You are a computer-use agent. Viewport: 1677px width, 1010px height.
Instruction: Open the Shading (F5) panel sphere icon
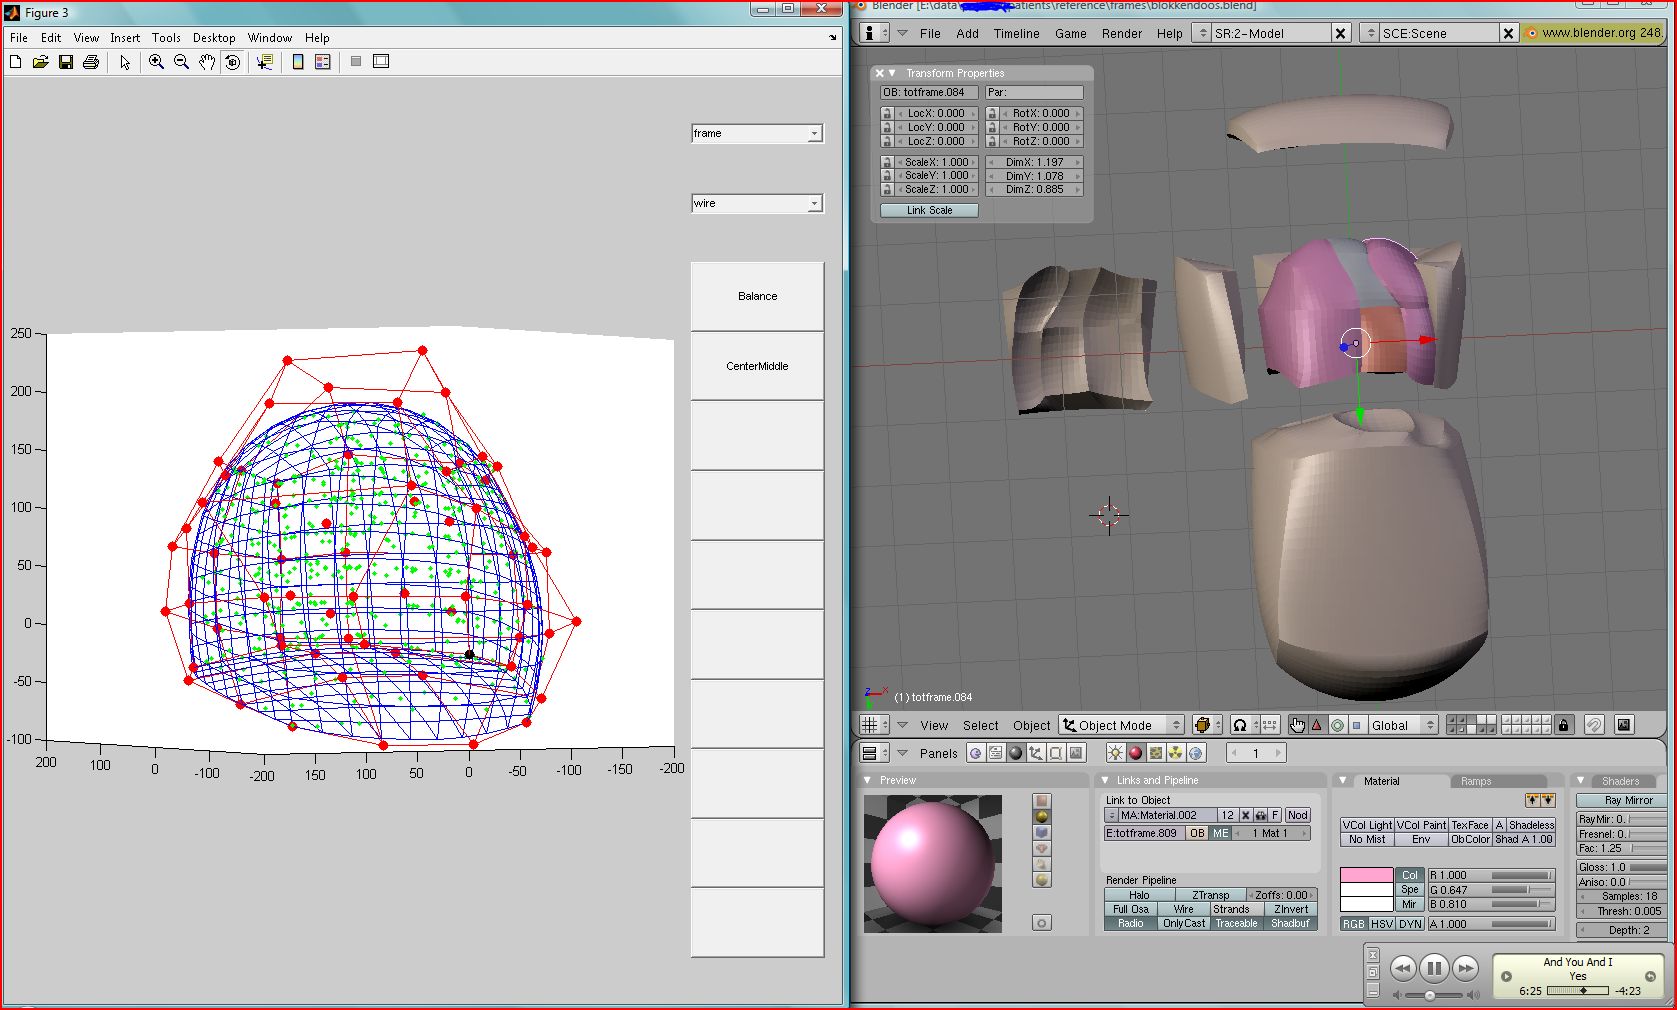(x=1016, y=753)
